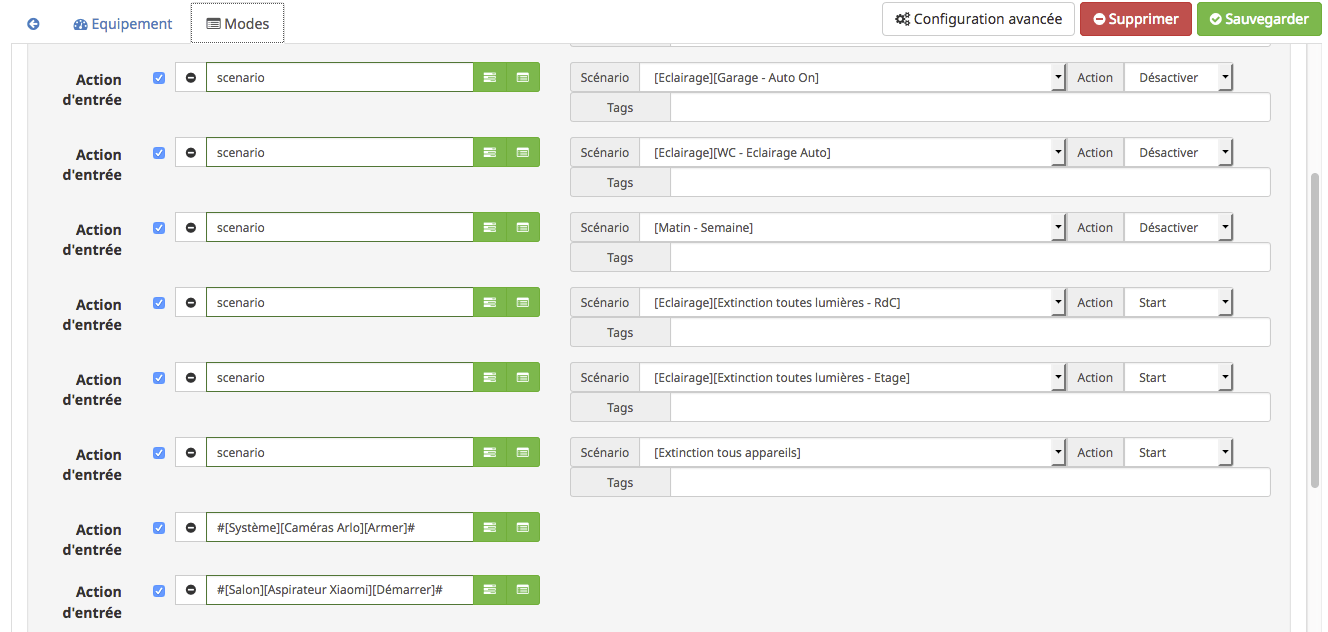1328x632 pixels.
Task: Remove the WC - Eclairage Auto action row
Action: point(191,152)
